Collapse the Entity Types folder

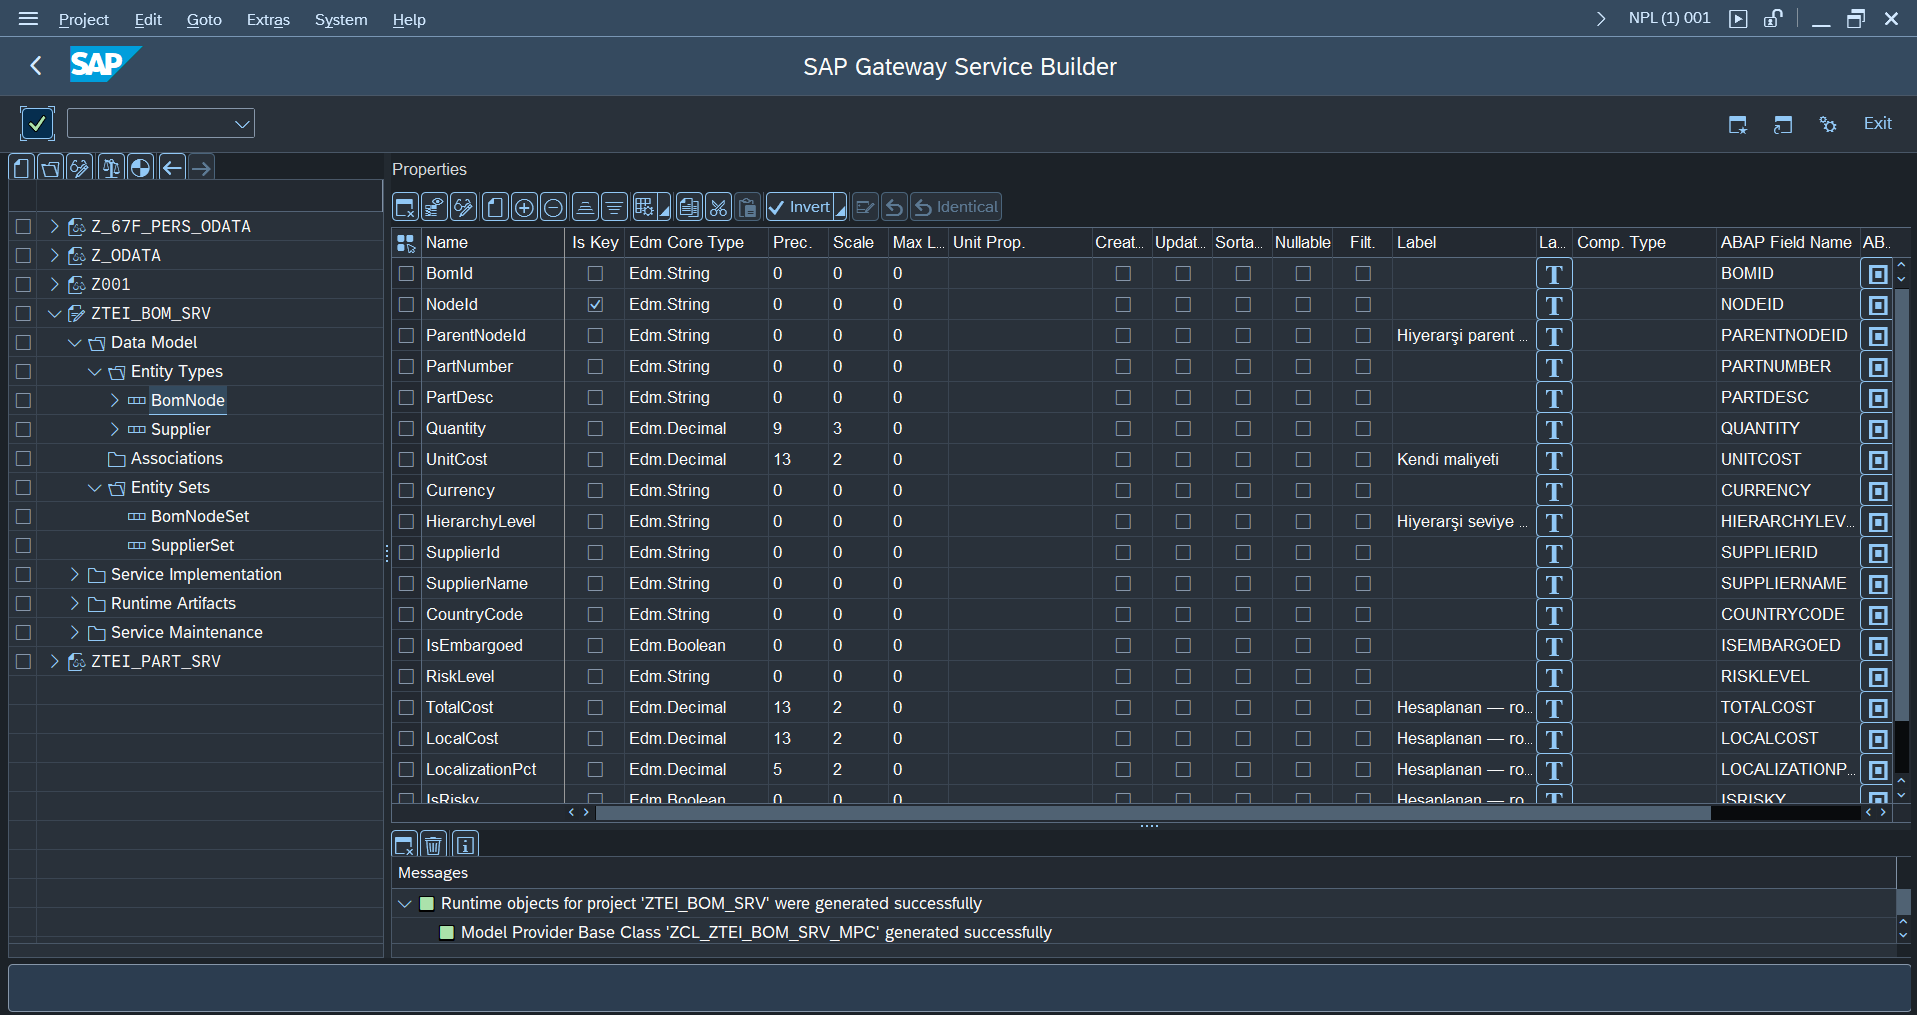coord(94,371)
